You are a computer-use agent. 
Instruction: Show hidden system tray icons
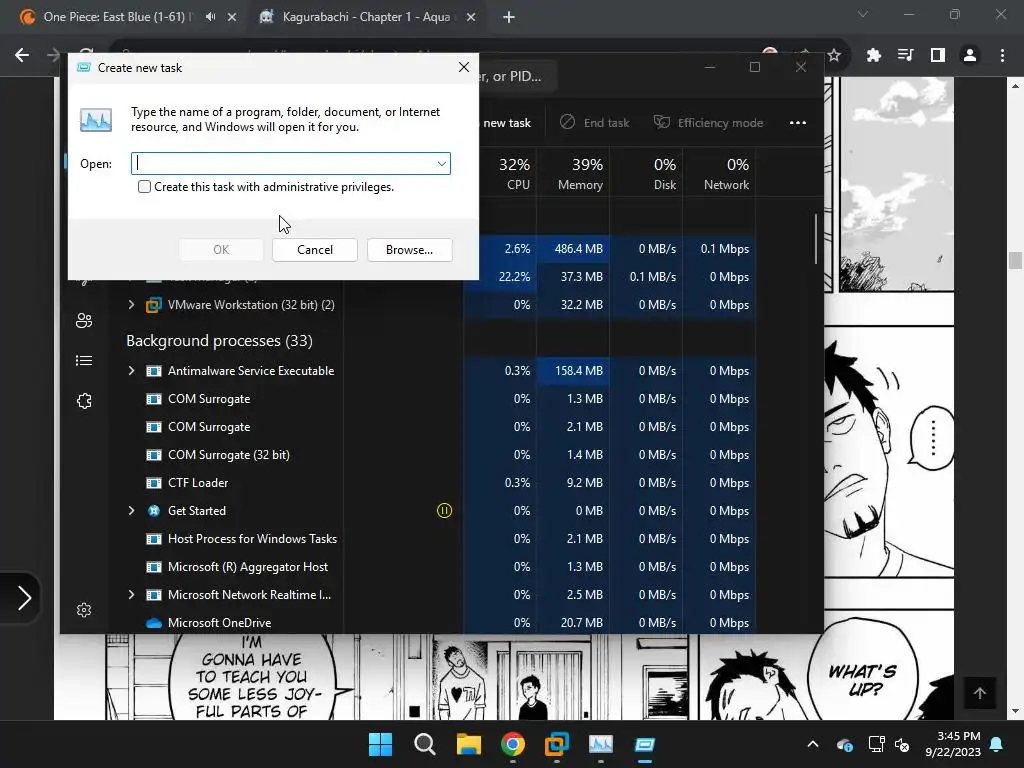(813, 744)
